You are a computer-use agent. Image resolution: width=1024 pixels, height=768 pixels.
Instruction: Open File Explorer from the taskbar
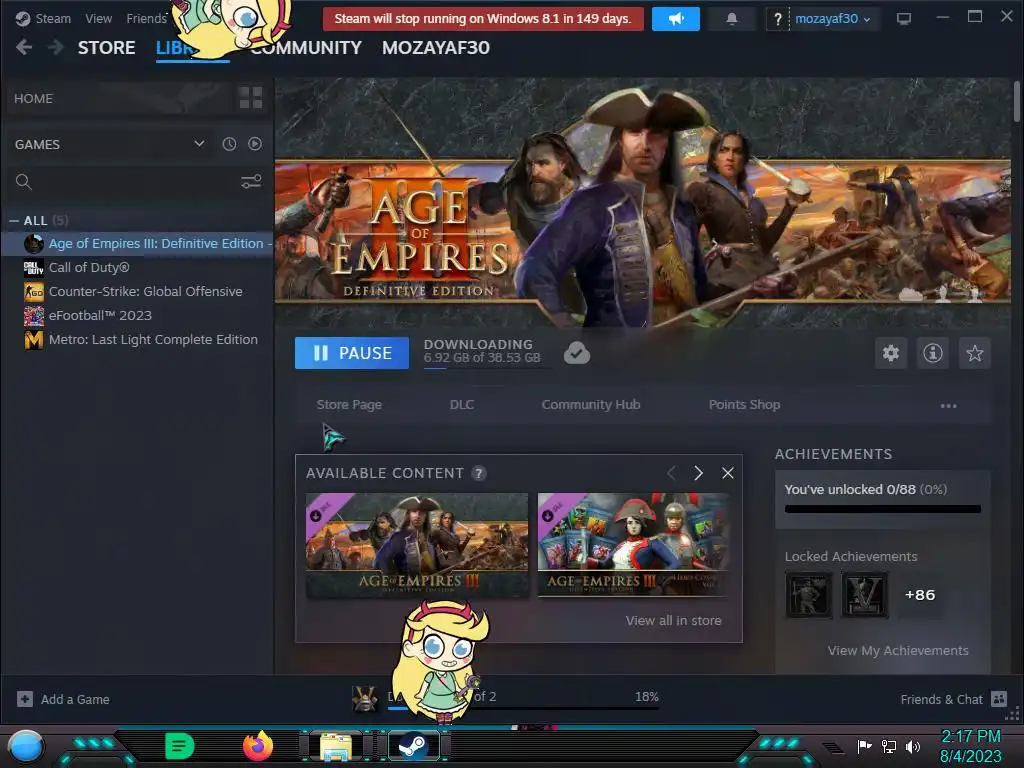[336, 746]
